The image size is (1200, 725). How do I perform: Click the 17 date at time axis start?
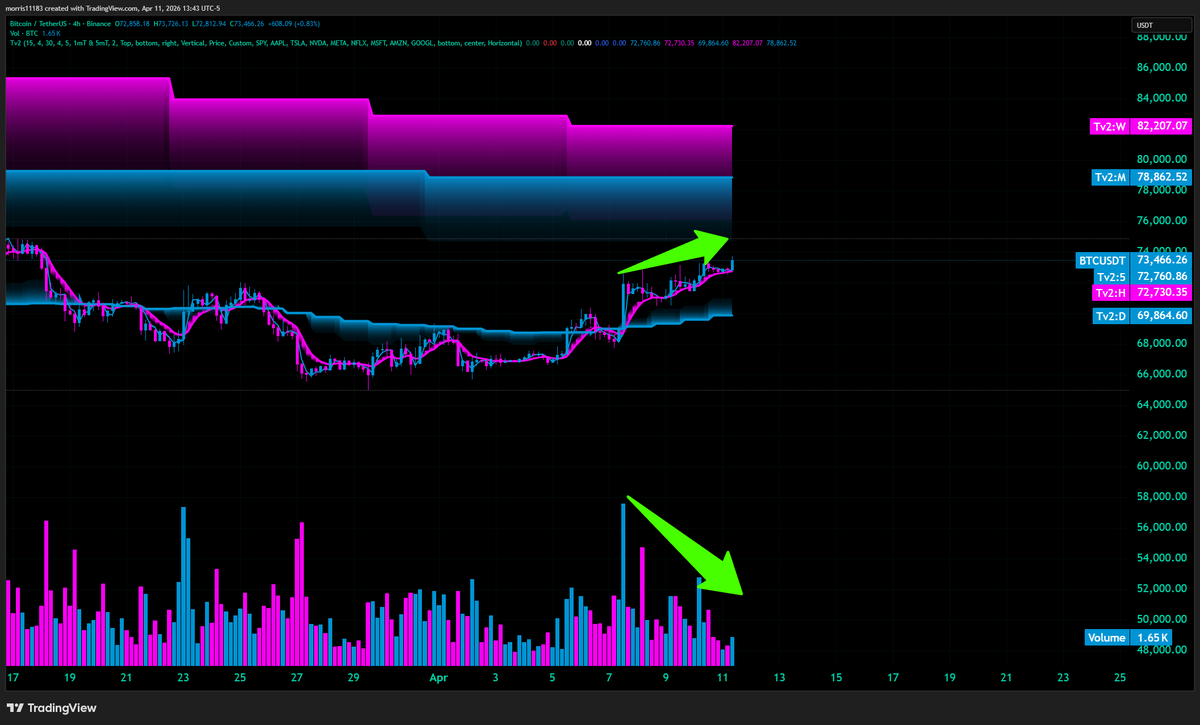(x=12, y=677)
